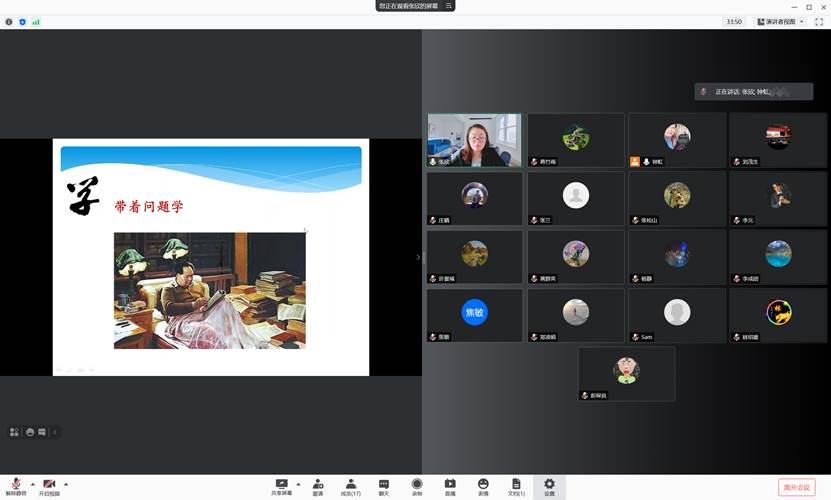Open the Emoji reactions (表情) icon
Viewport: 831px width, 500px height.
[483, 484]
